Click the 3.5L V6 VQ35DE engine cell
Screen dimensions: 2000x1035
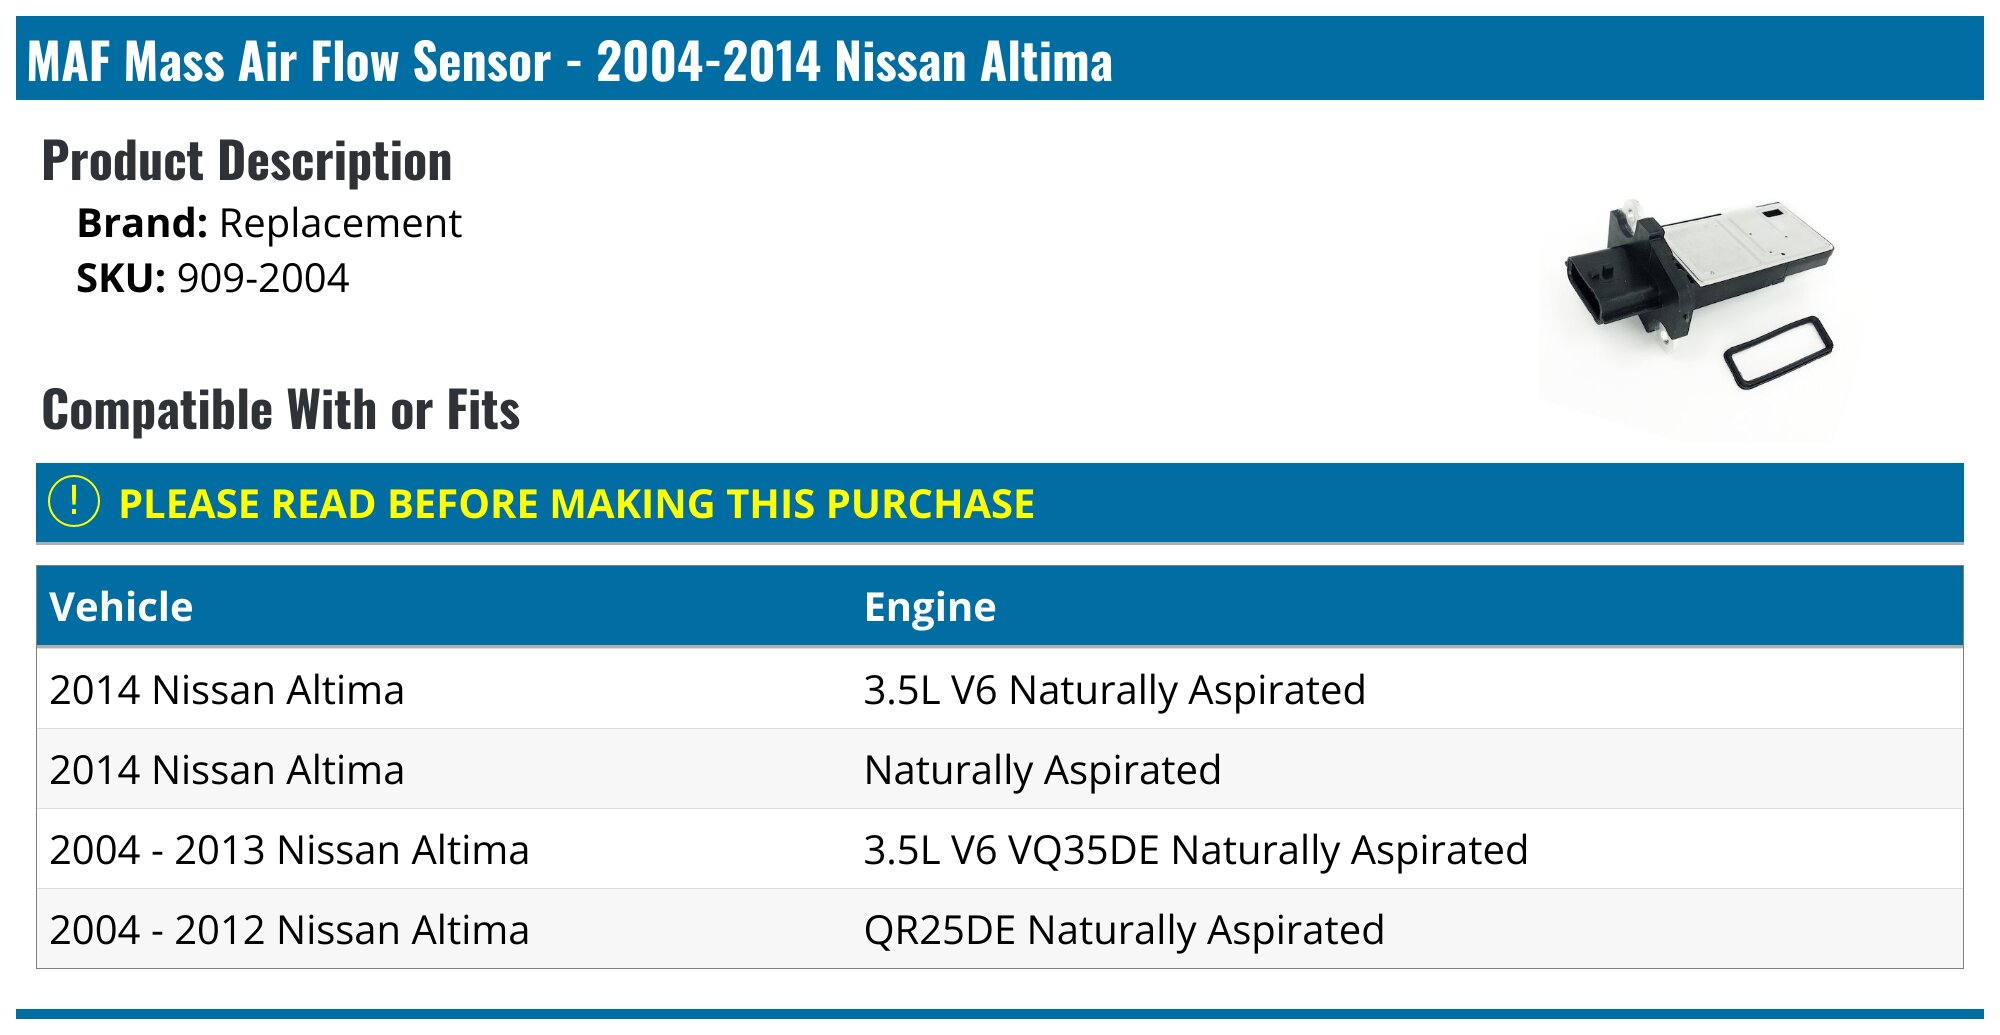[1195, 850]
